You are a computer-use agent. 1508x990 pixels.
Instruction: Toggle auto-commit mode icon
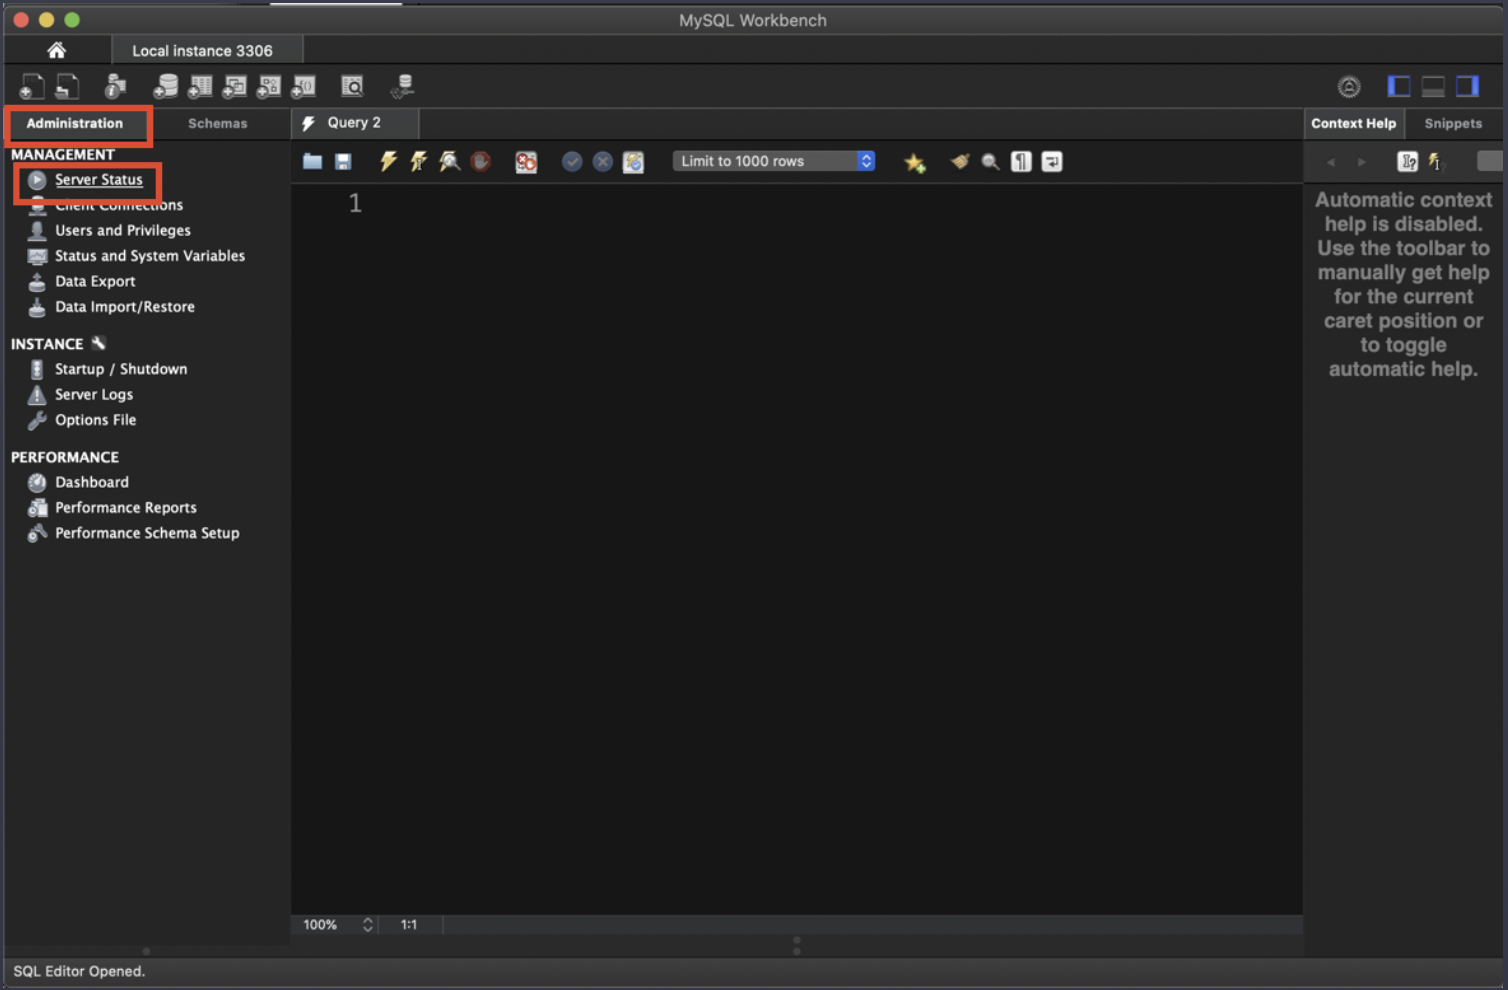(x=633, y=162)
